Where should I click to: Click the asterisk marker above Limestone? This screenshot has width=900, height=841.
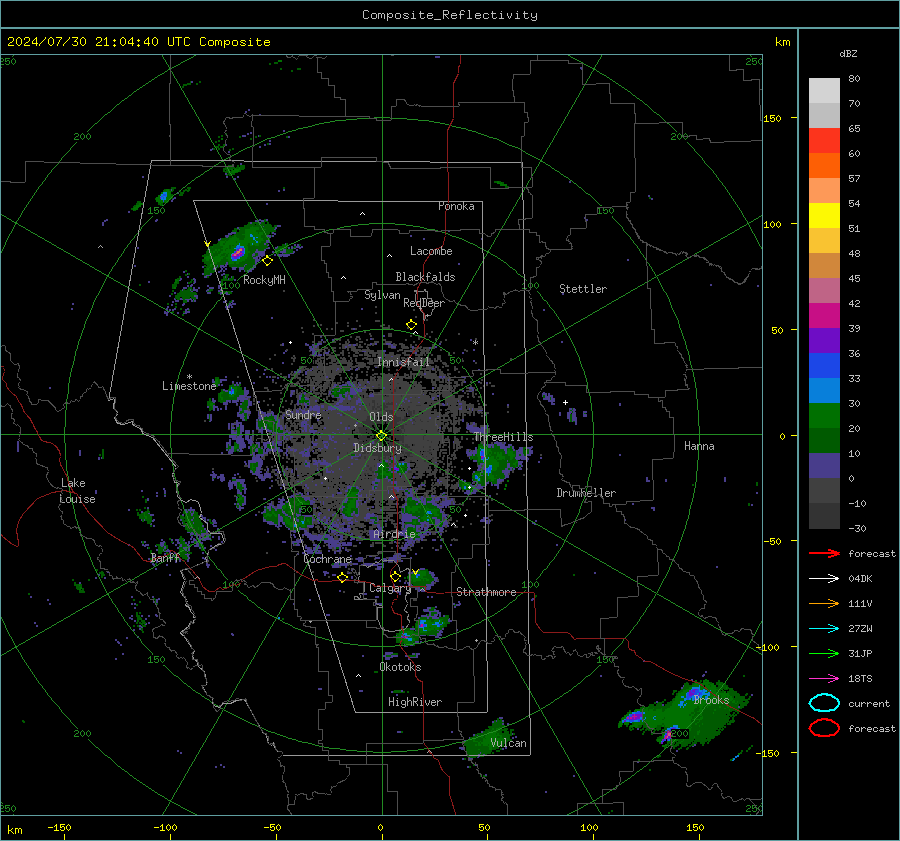(x=189, y=377)
